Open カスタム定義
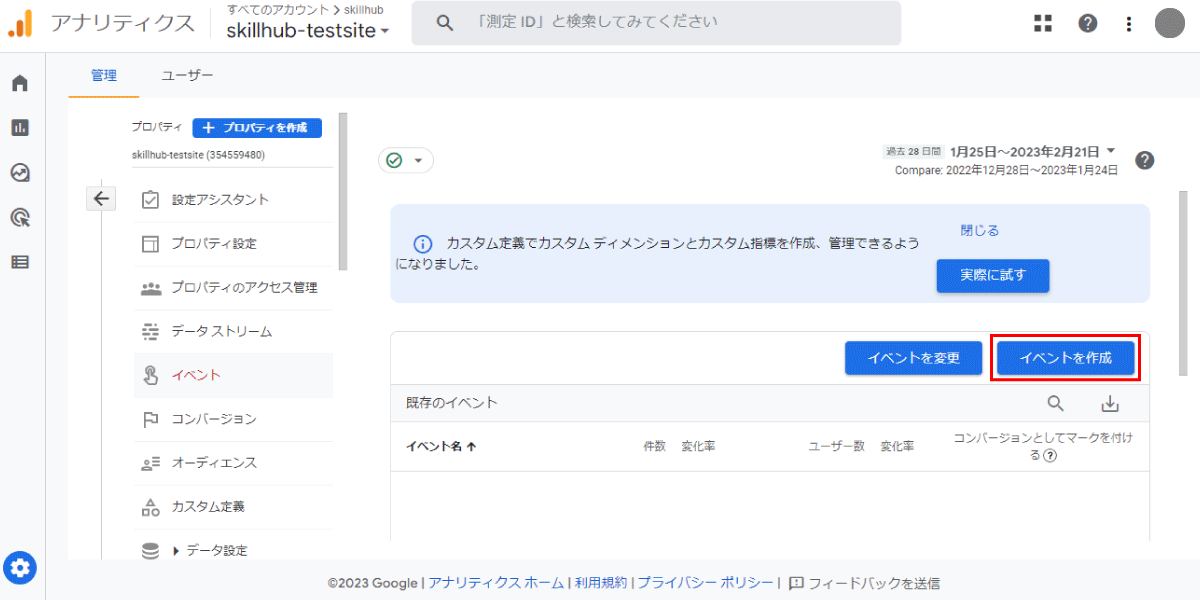This screenshot has width=1200, height=600. click(x=233, y=507)
